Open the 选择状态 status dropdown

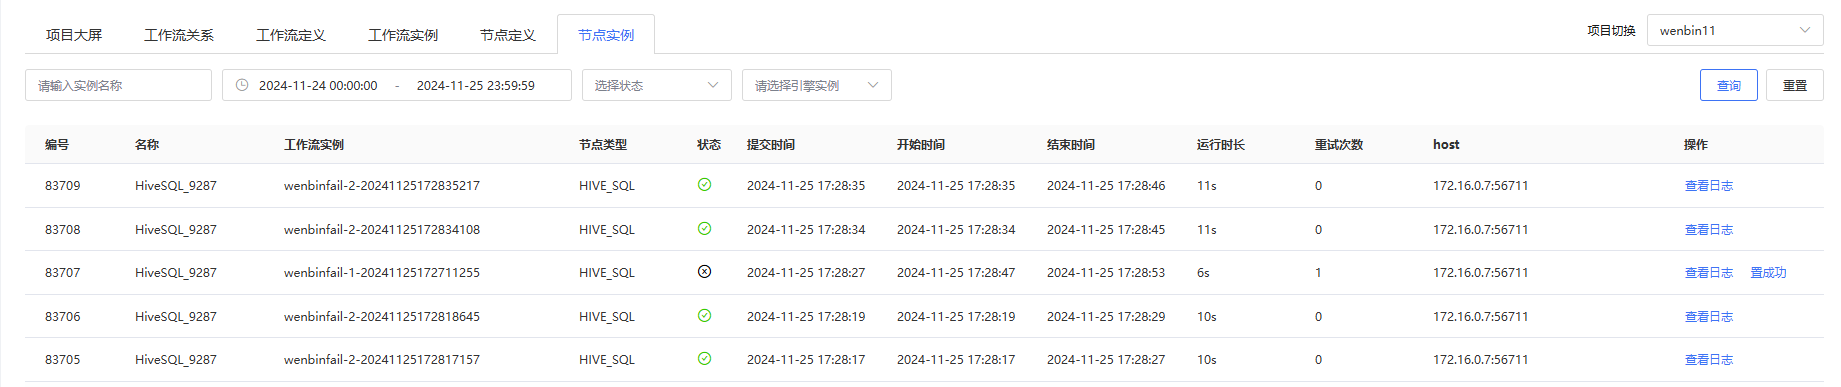click(657, 85)
